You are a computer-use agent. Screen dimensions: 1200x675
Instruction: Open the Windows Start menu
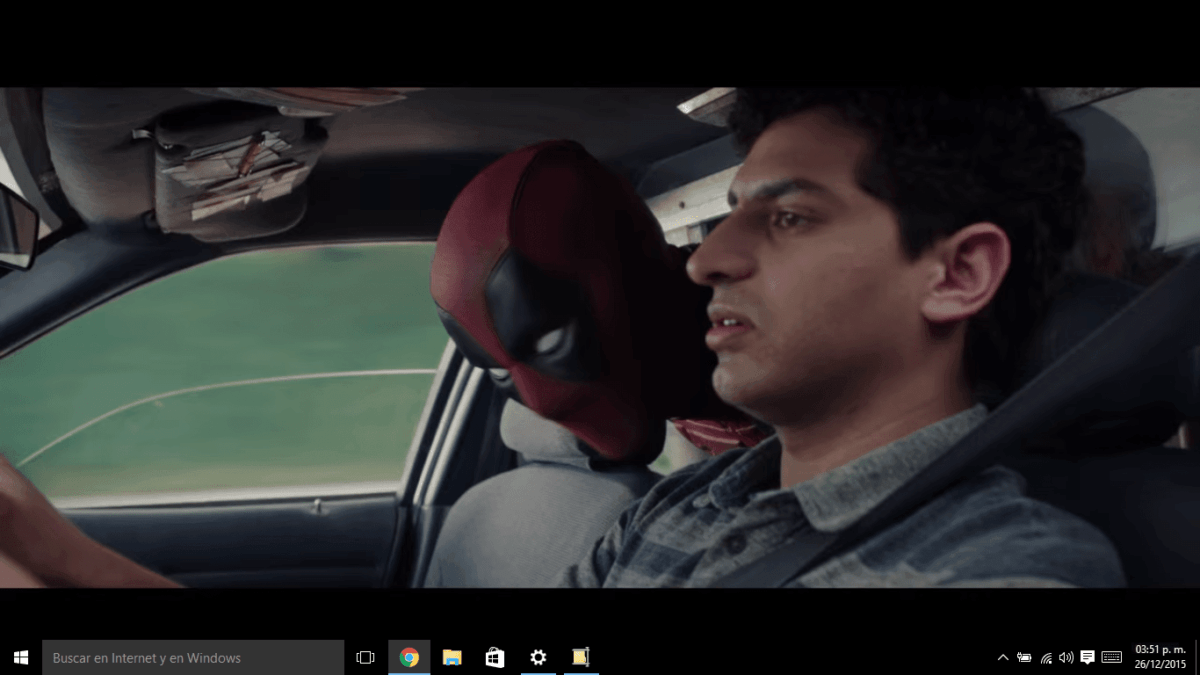[21, 657]
